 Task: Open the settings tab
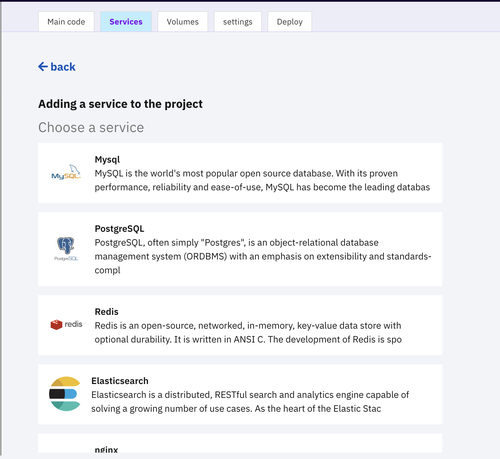(x=238, y=22)
